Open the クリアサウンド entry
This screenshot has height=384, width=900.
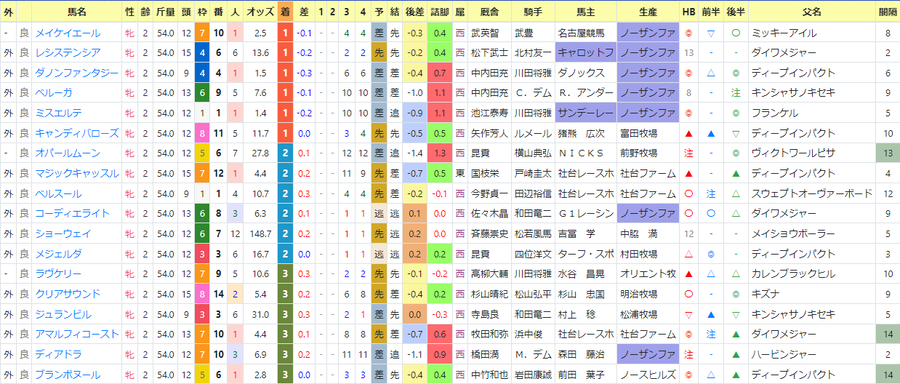click(x=68, y=294)
